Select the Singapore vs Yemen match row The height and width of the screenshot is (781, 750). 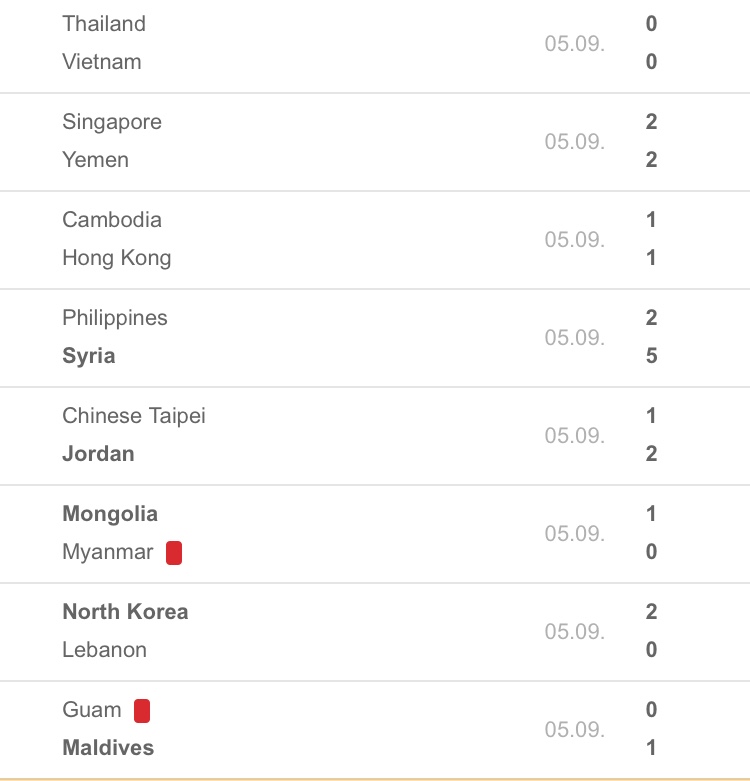pyautogui.click(x=375, y=141)
